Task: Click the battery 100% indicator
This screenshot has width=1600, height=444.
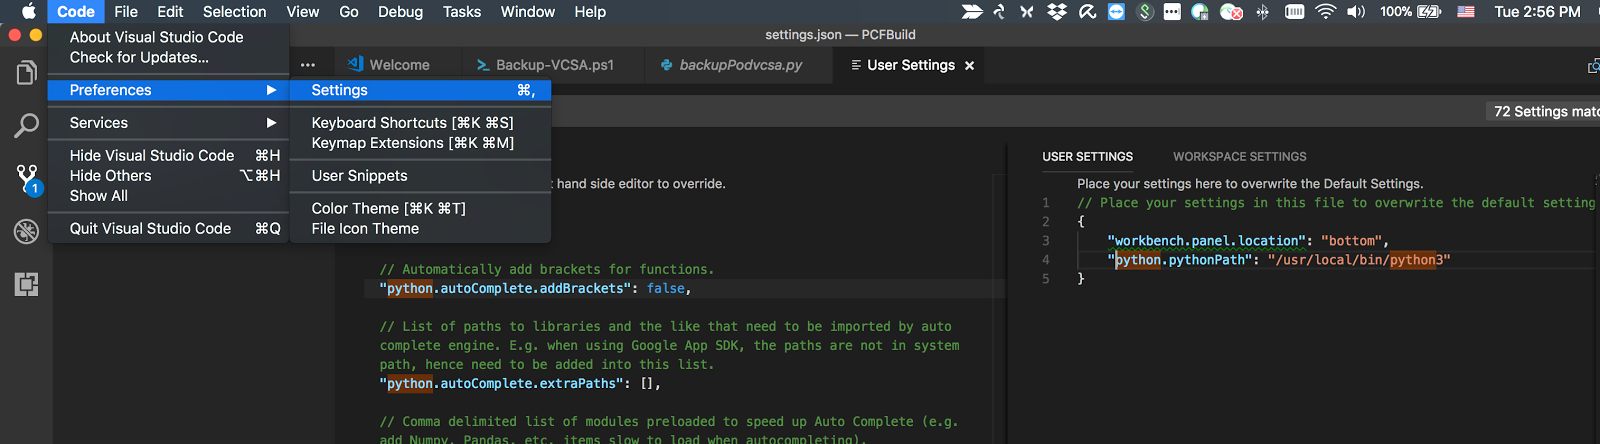Action: (1410, 12)
